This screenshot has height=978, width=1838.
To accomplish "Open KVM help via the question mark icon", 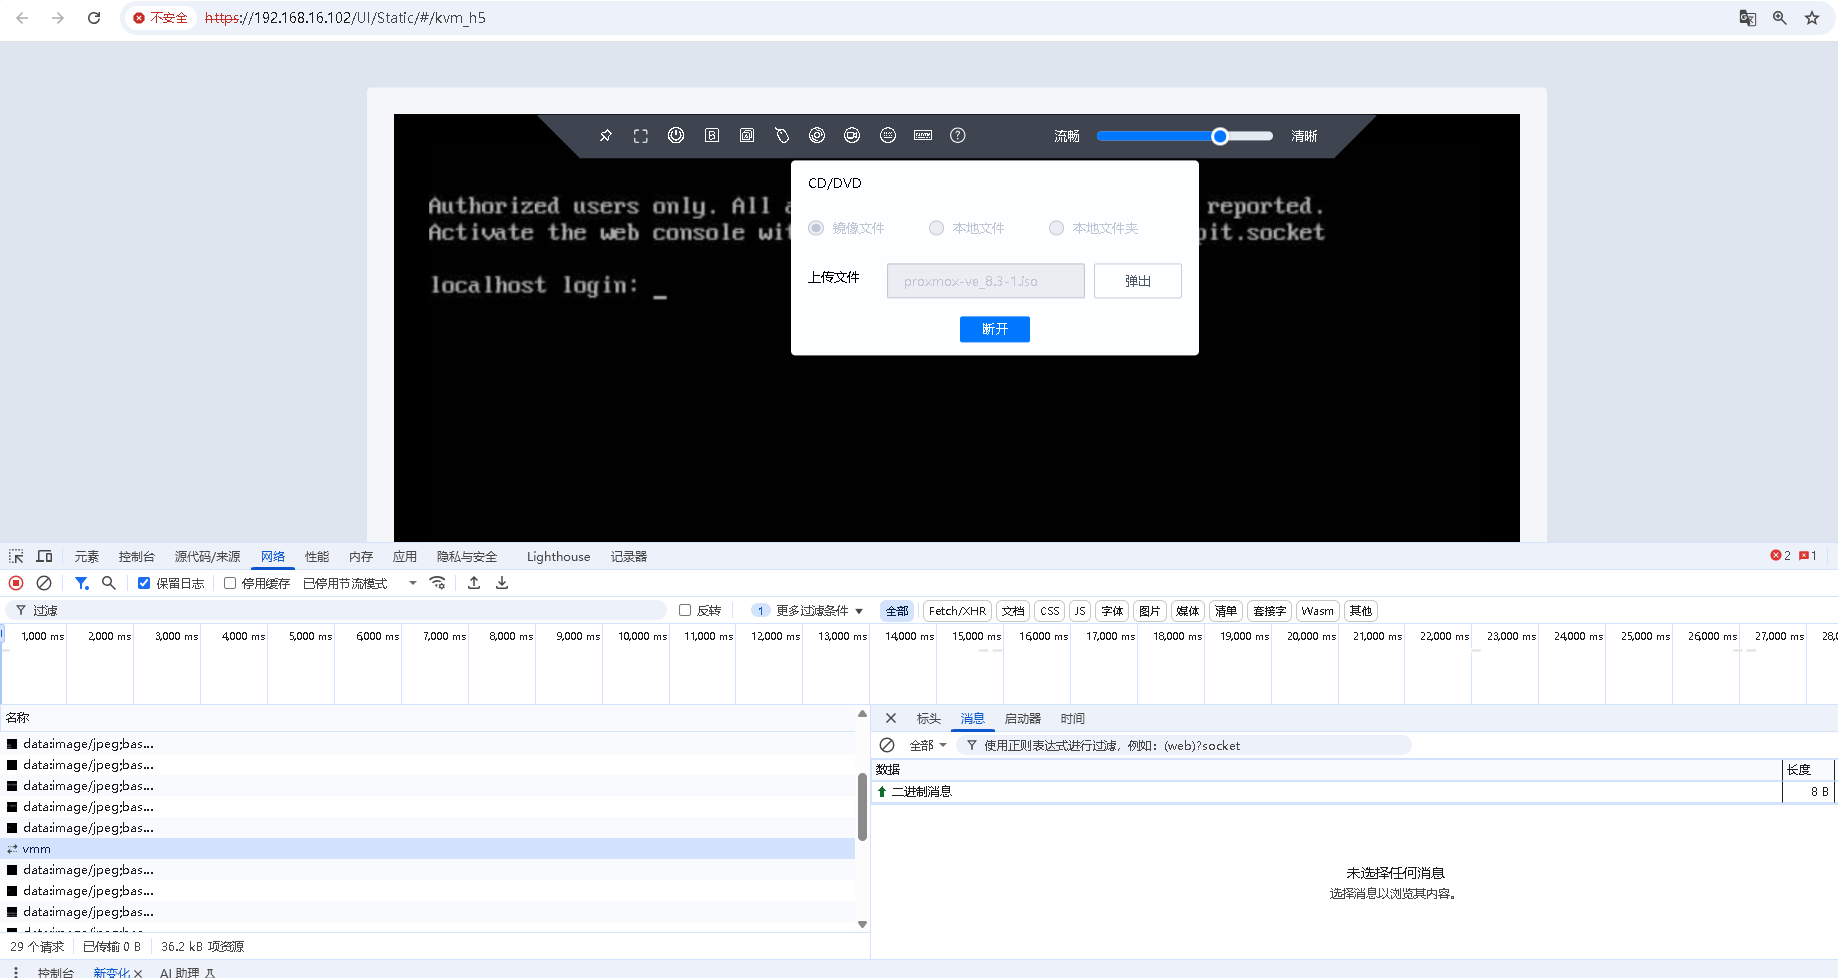I will pos(957,135).
